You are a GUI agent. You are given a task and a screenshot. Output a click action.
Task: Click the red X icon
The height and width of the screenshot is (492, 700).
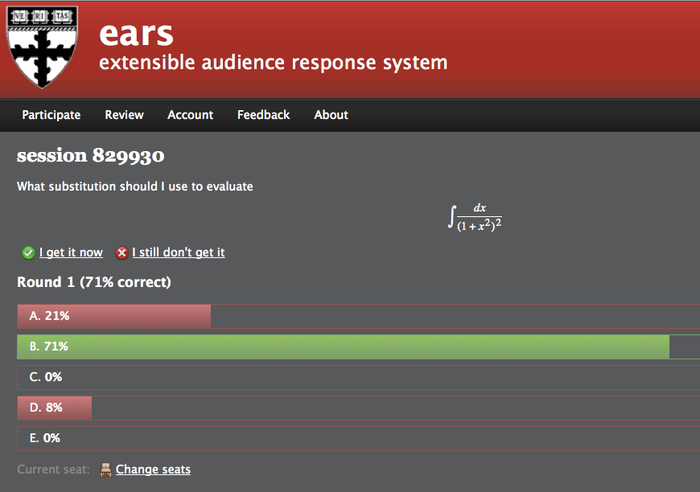[122, 253]
